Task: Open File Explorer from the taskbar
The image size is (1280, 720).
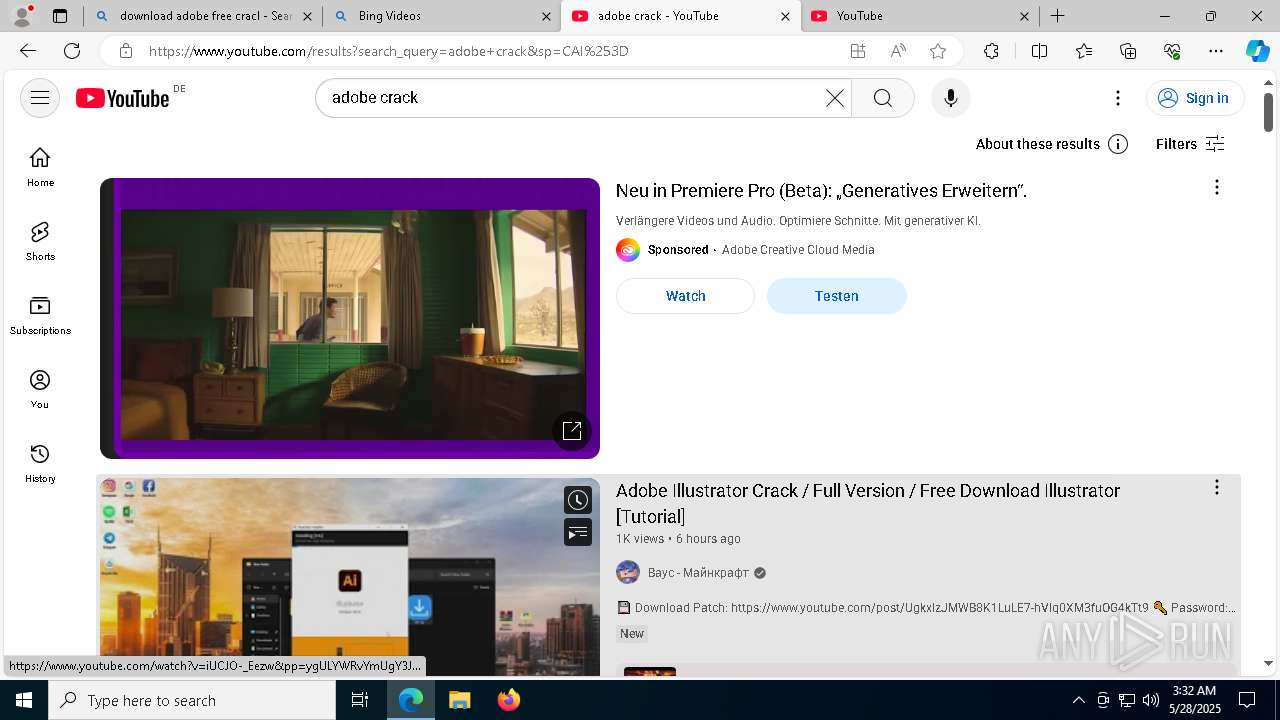Action: [459, 700]
